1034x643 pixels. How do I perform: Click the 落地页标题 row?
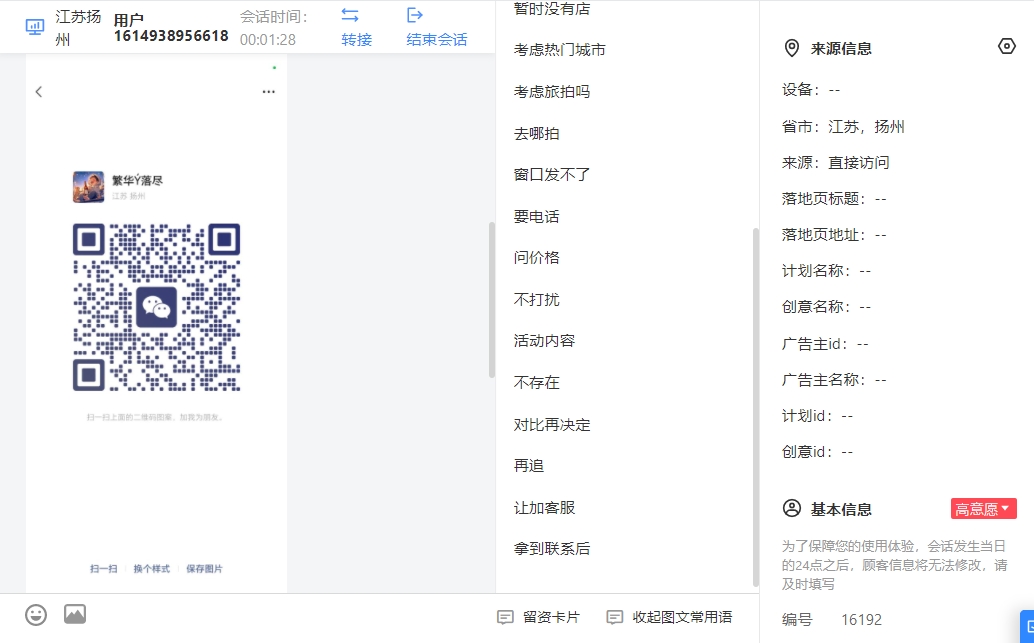coord(834,199)
